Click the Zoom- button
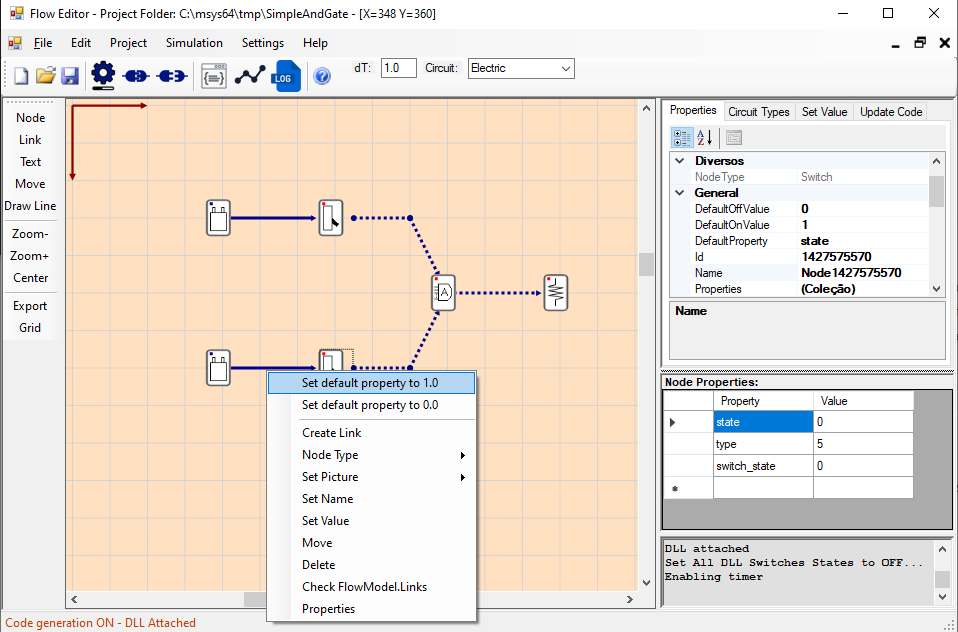Screen dimensions: 958x632 click(x=31, y=234)
